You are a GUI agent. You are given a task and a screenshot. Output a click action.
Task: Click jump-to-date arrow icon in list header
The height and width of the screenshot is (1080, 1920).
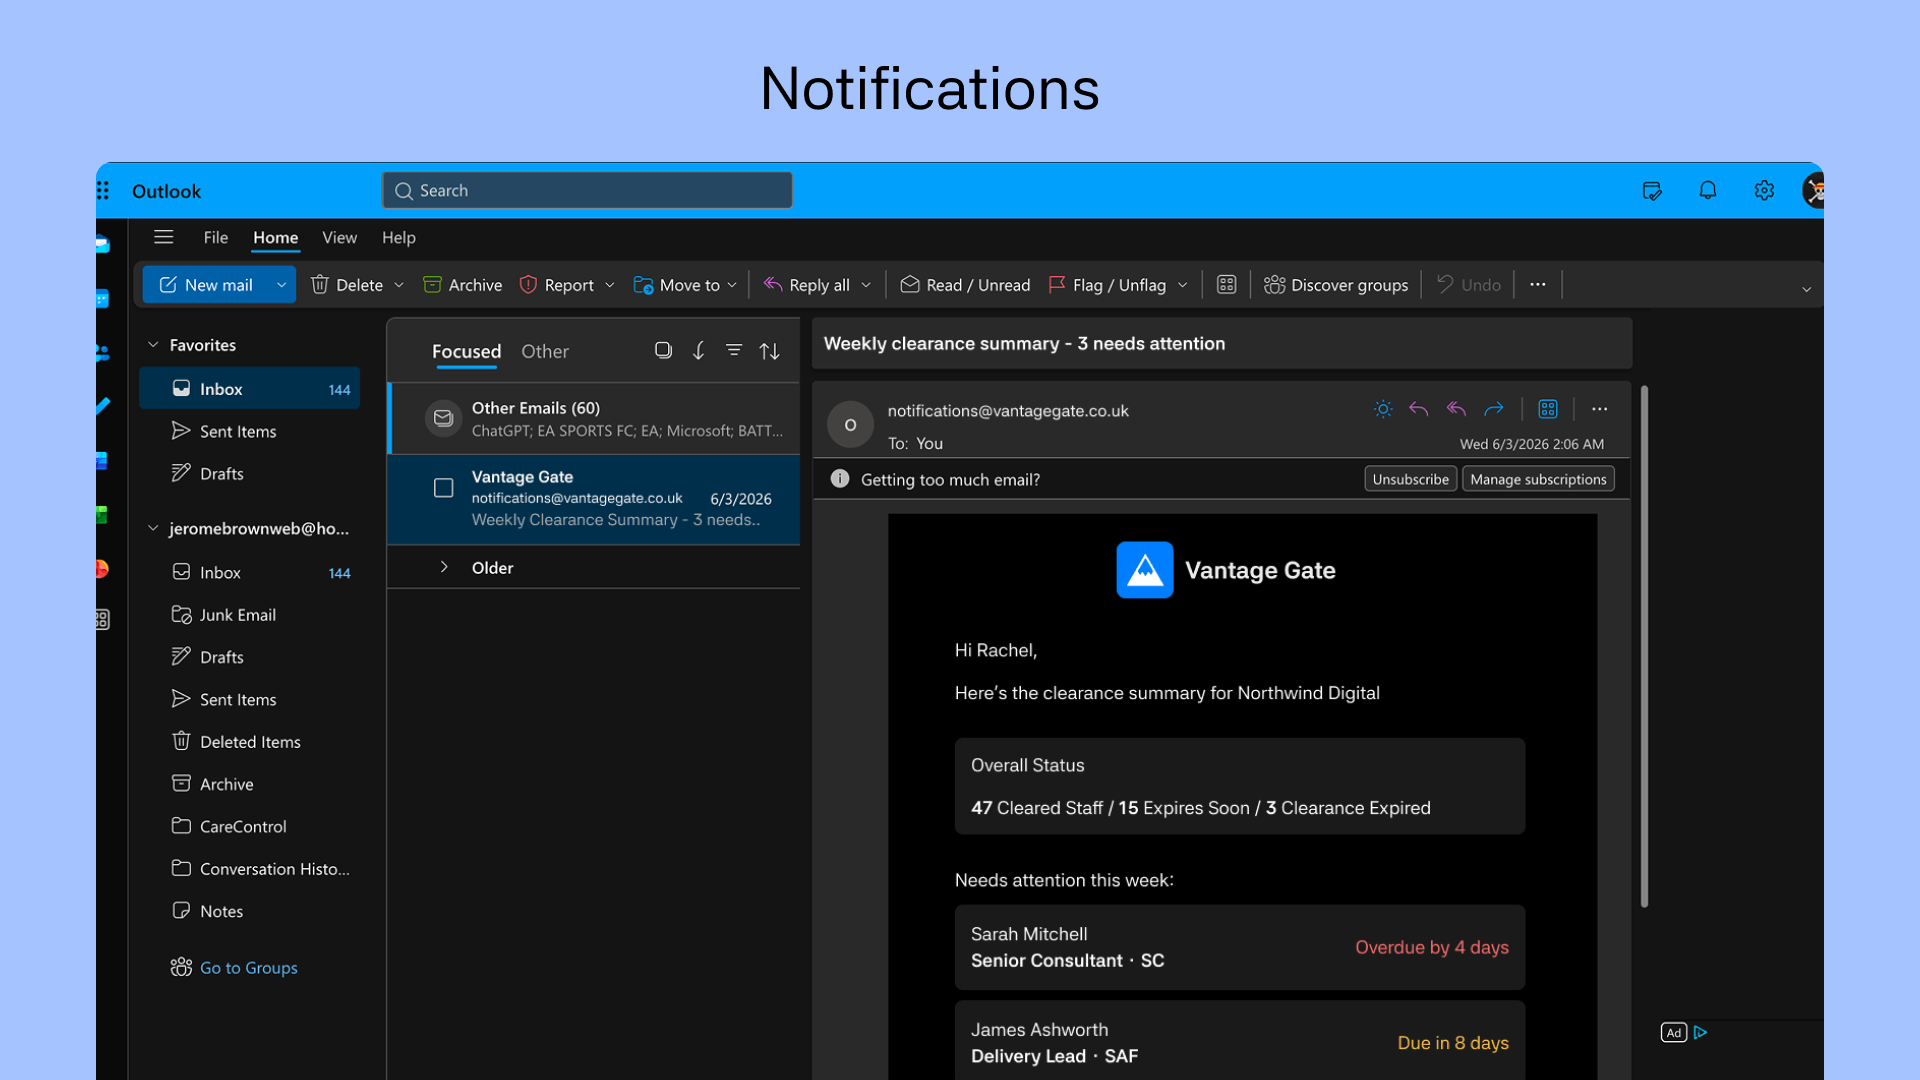pyautogui.click(x=699, y=351)
